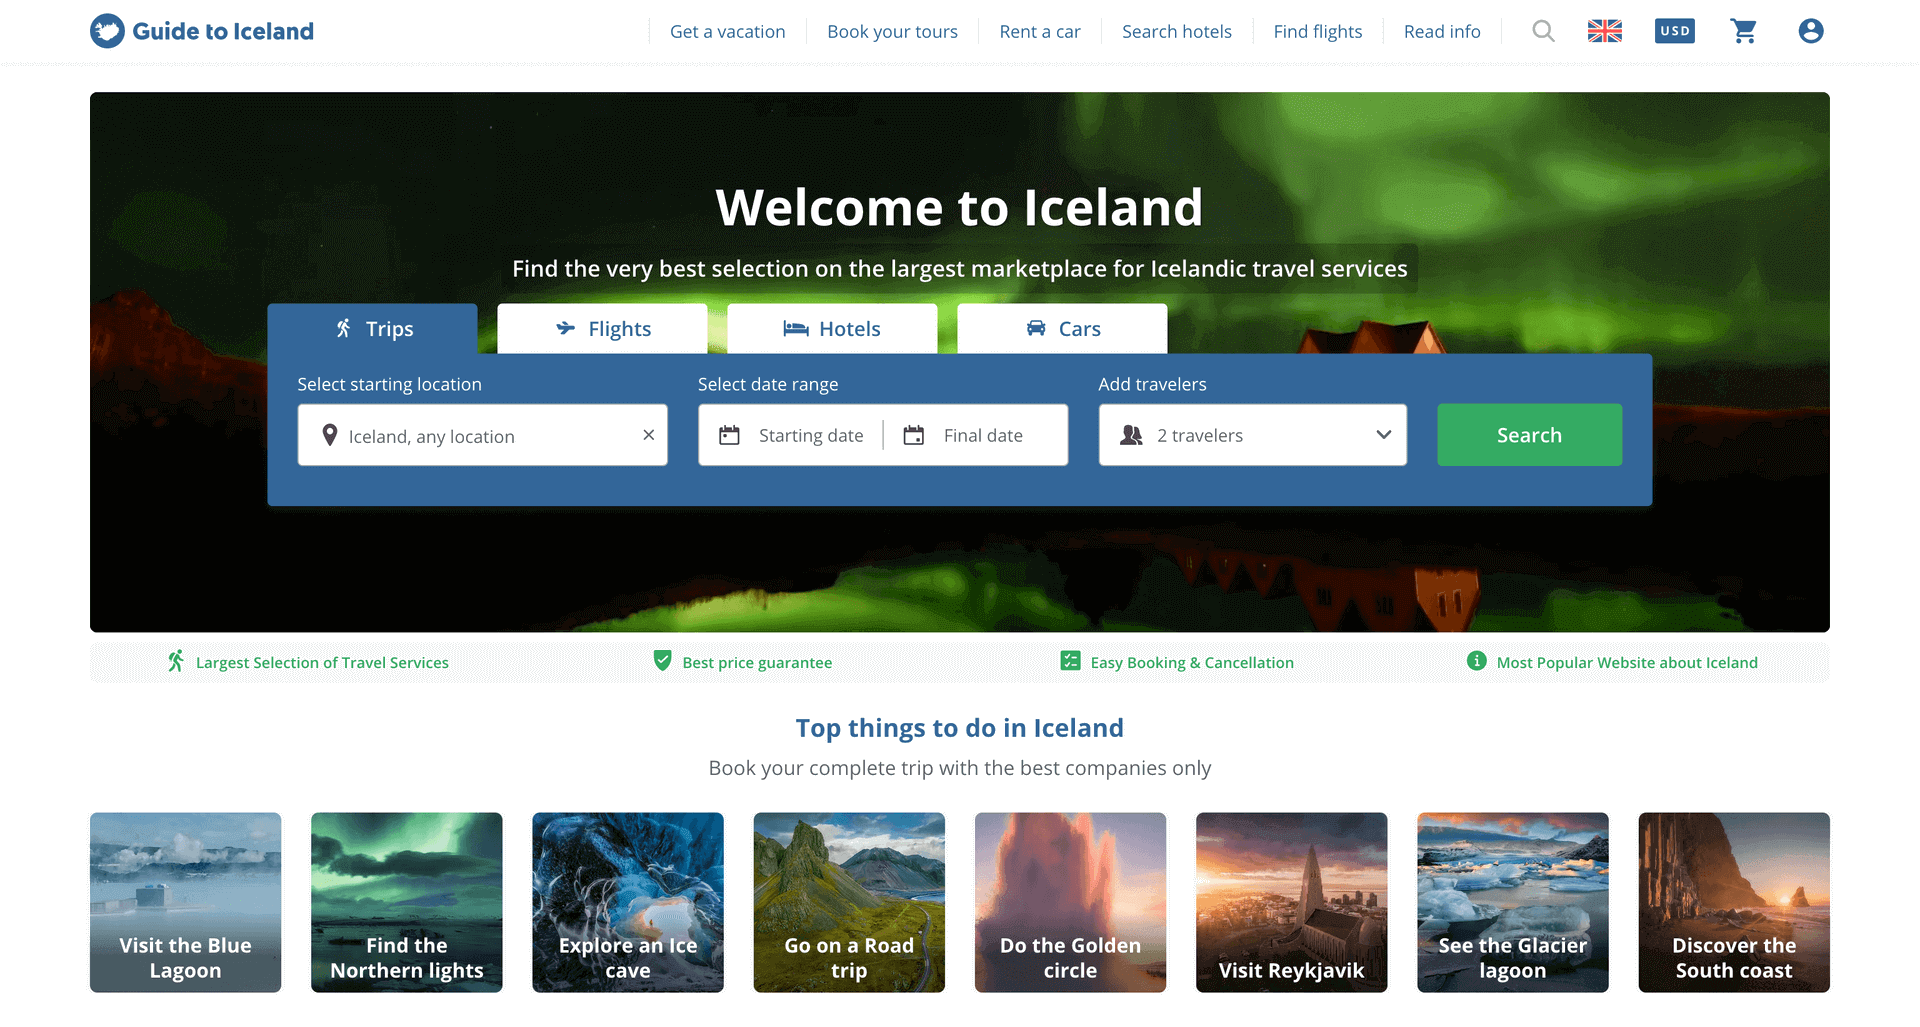Click the Best price guarantee text
The width and height of the screenshot is (1920, 1027).
point(757,662)
